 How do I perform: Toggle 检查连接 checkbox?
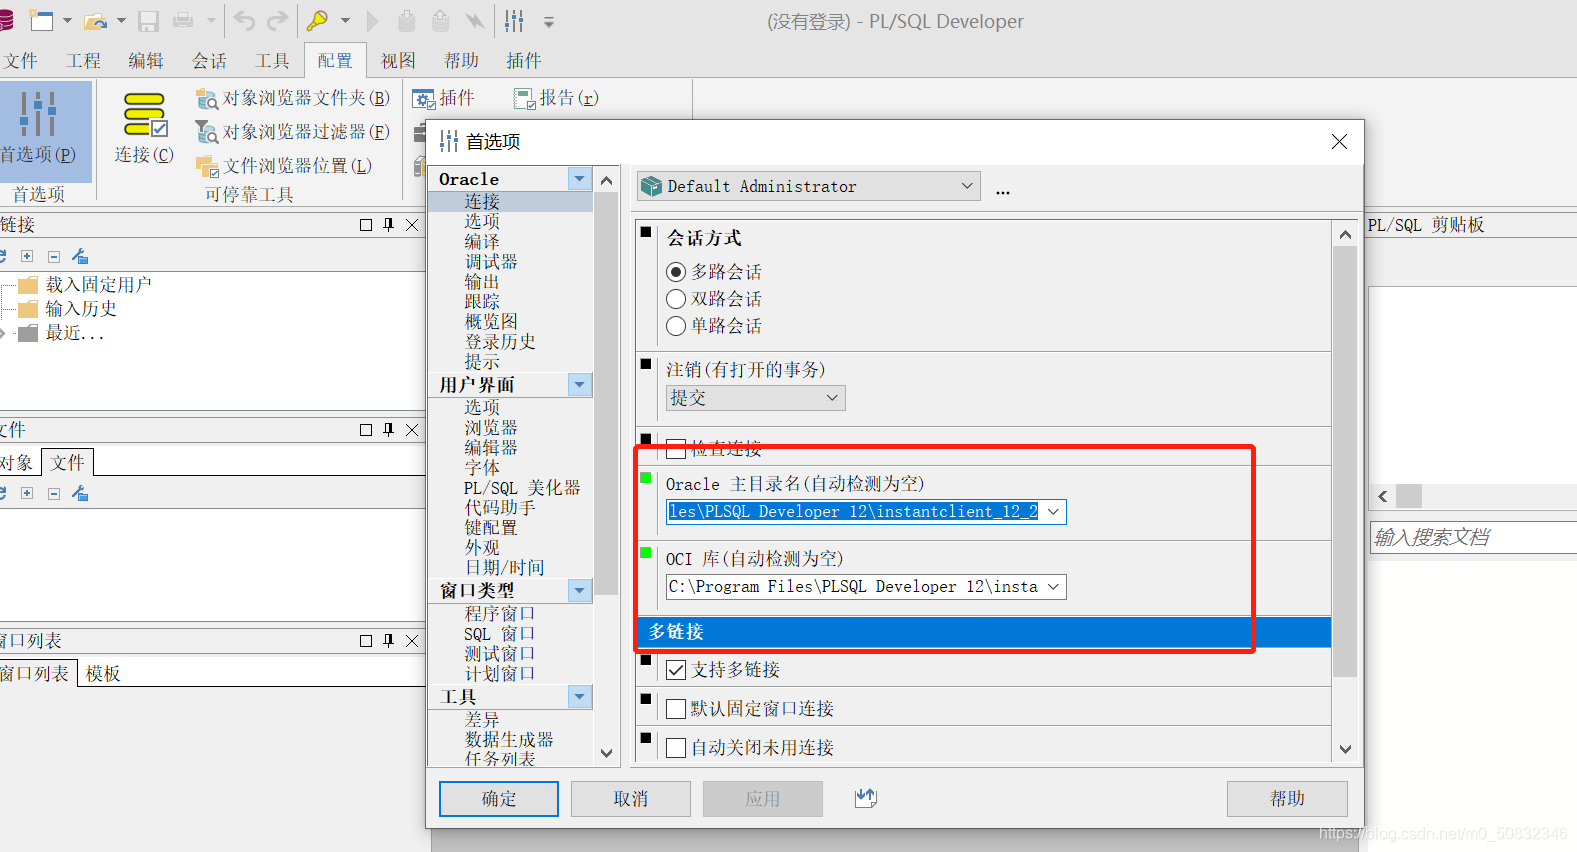(676, 448)
